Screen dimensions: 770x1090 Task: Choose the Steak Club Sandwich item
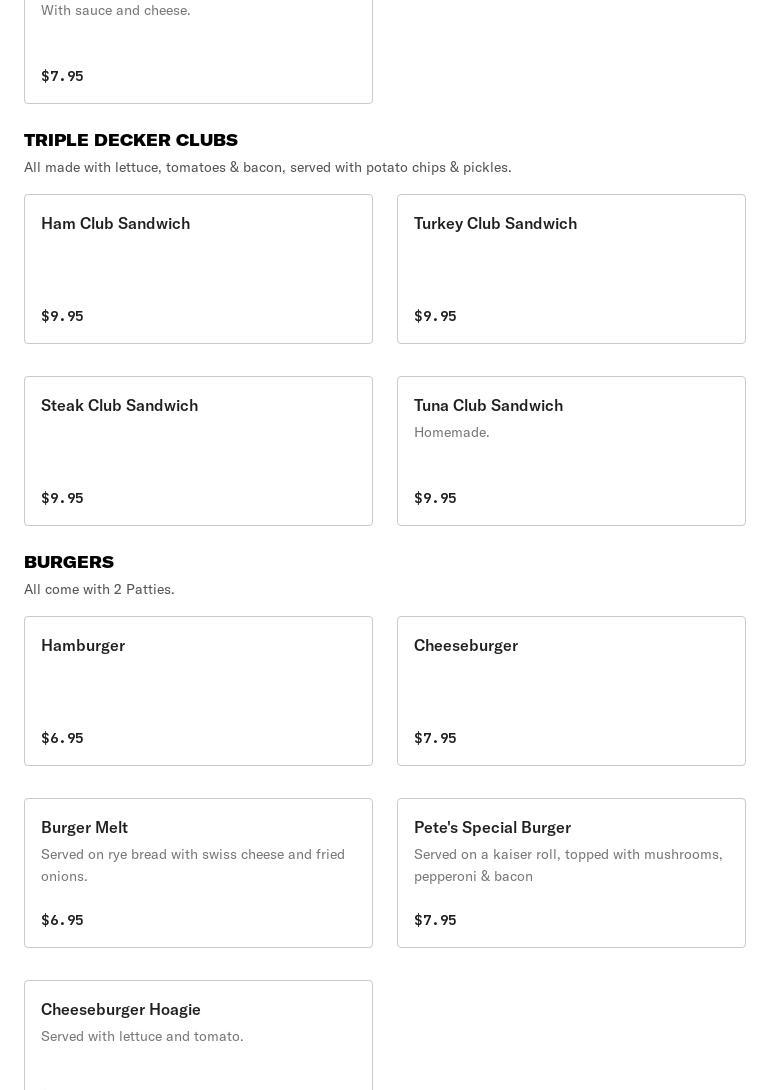[198, 450]
